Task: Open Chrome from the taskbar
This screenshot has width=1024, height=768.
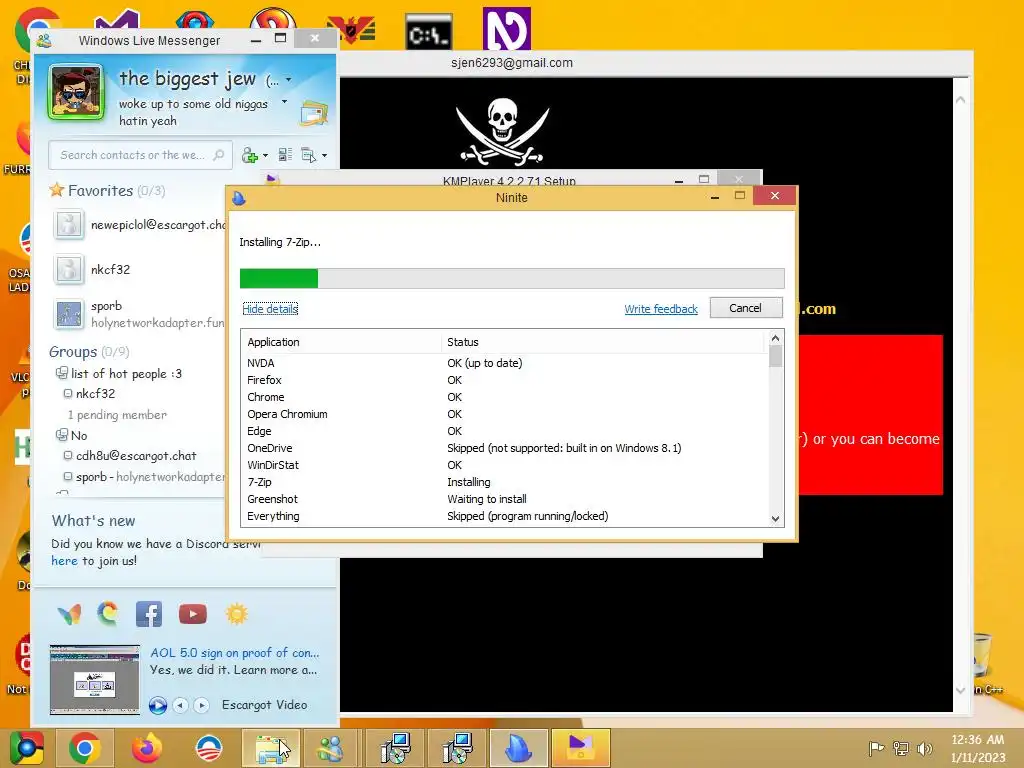Action: point(85,748)
